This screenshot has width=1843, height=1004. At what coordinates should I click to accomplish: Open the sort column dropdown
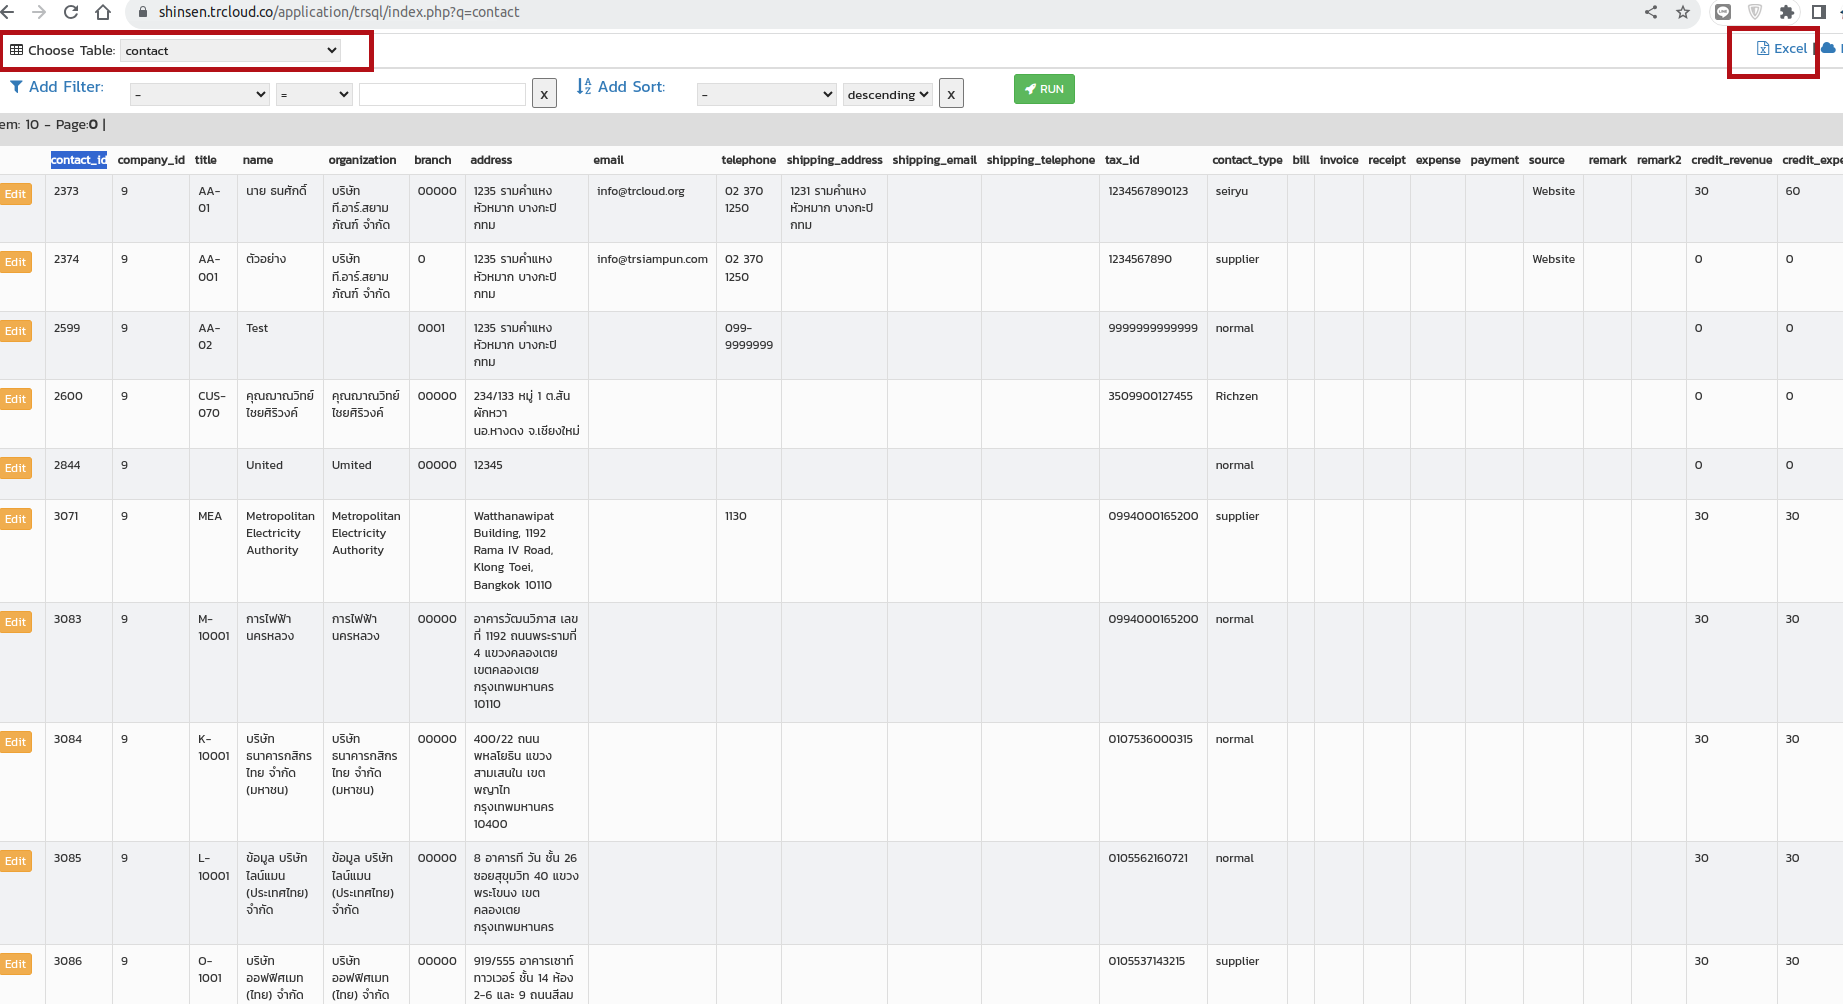[767, 94]
